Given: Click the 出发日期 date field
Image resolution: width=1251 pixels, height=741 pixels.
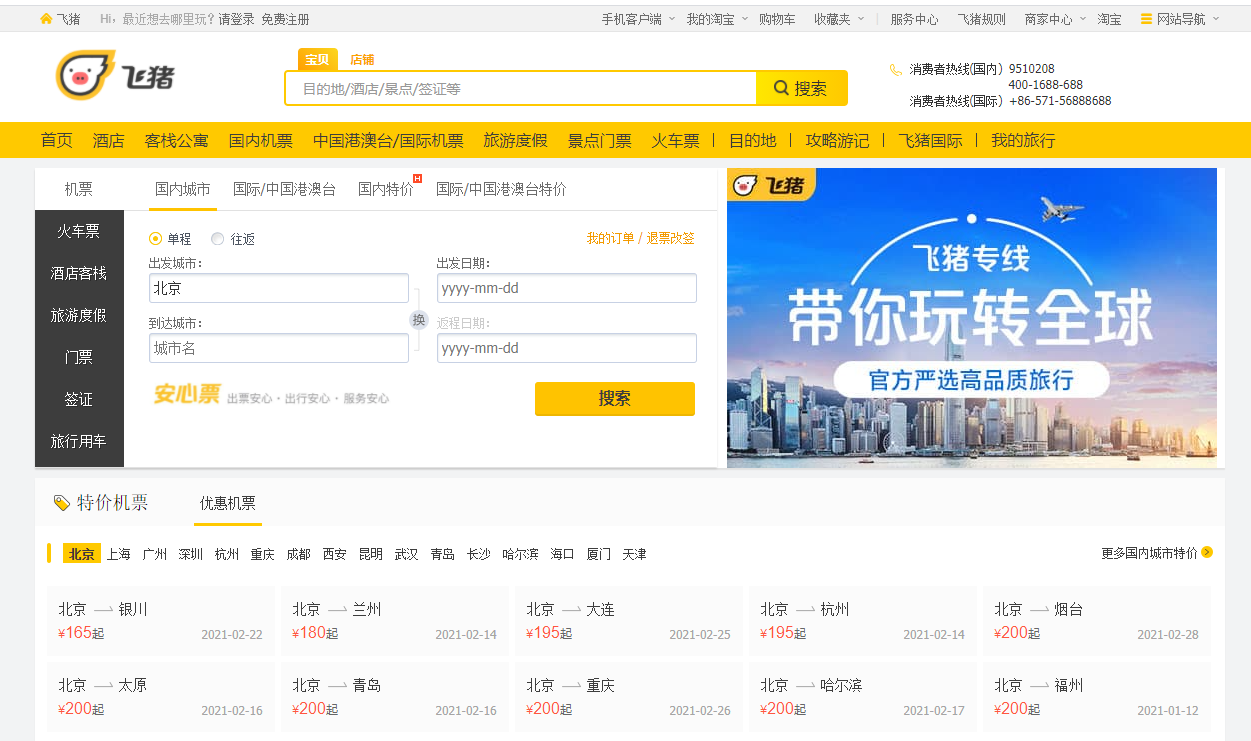Looking at the screenshot, I should tap(567, 288).
